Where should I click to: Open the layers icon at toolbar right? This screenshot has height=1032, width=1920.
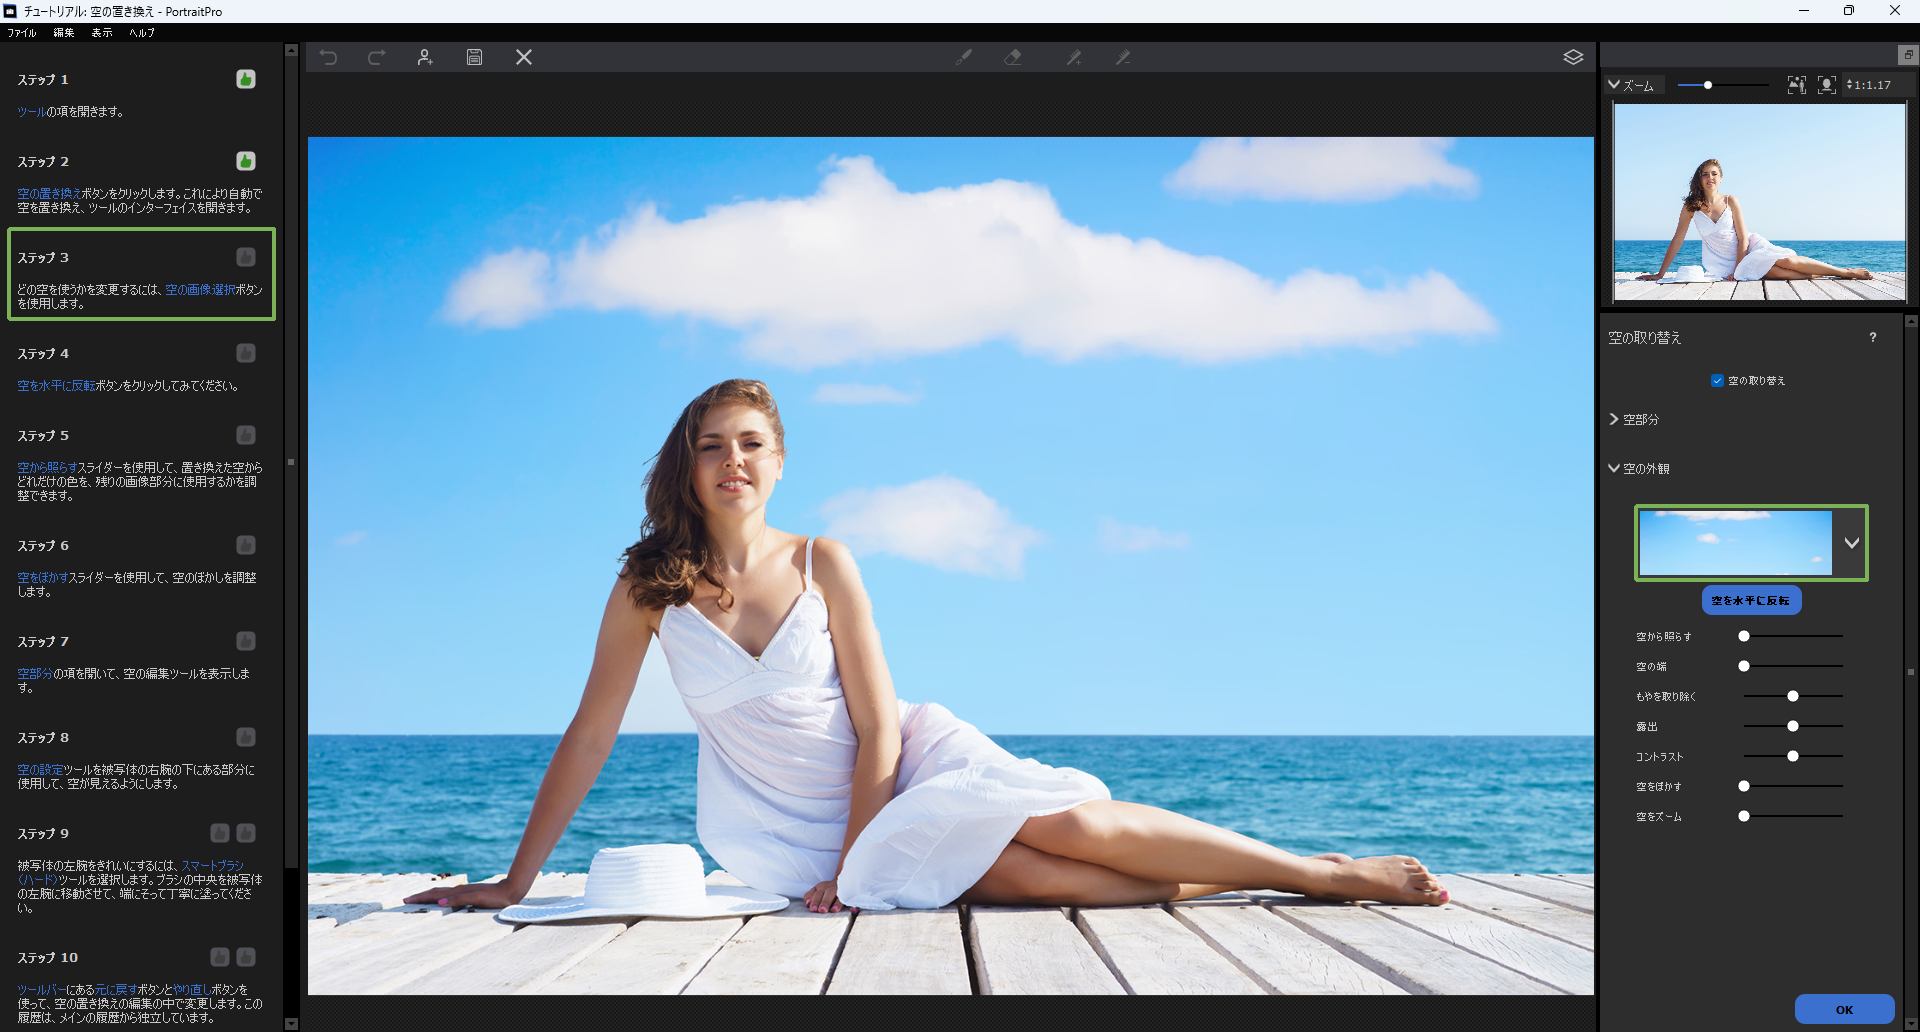click(1573, 58)
